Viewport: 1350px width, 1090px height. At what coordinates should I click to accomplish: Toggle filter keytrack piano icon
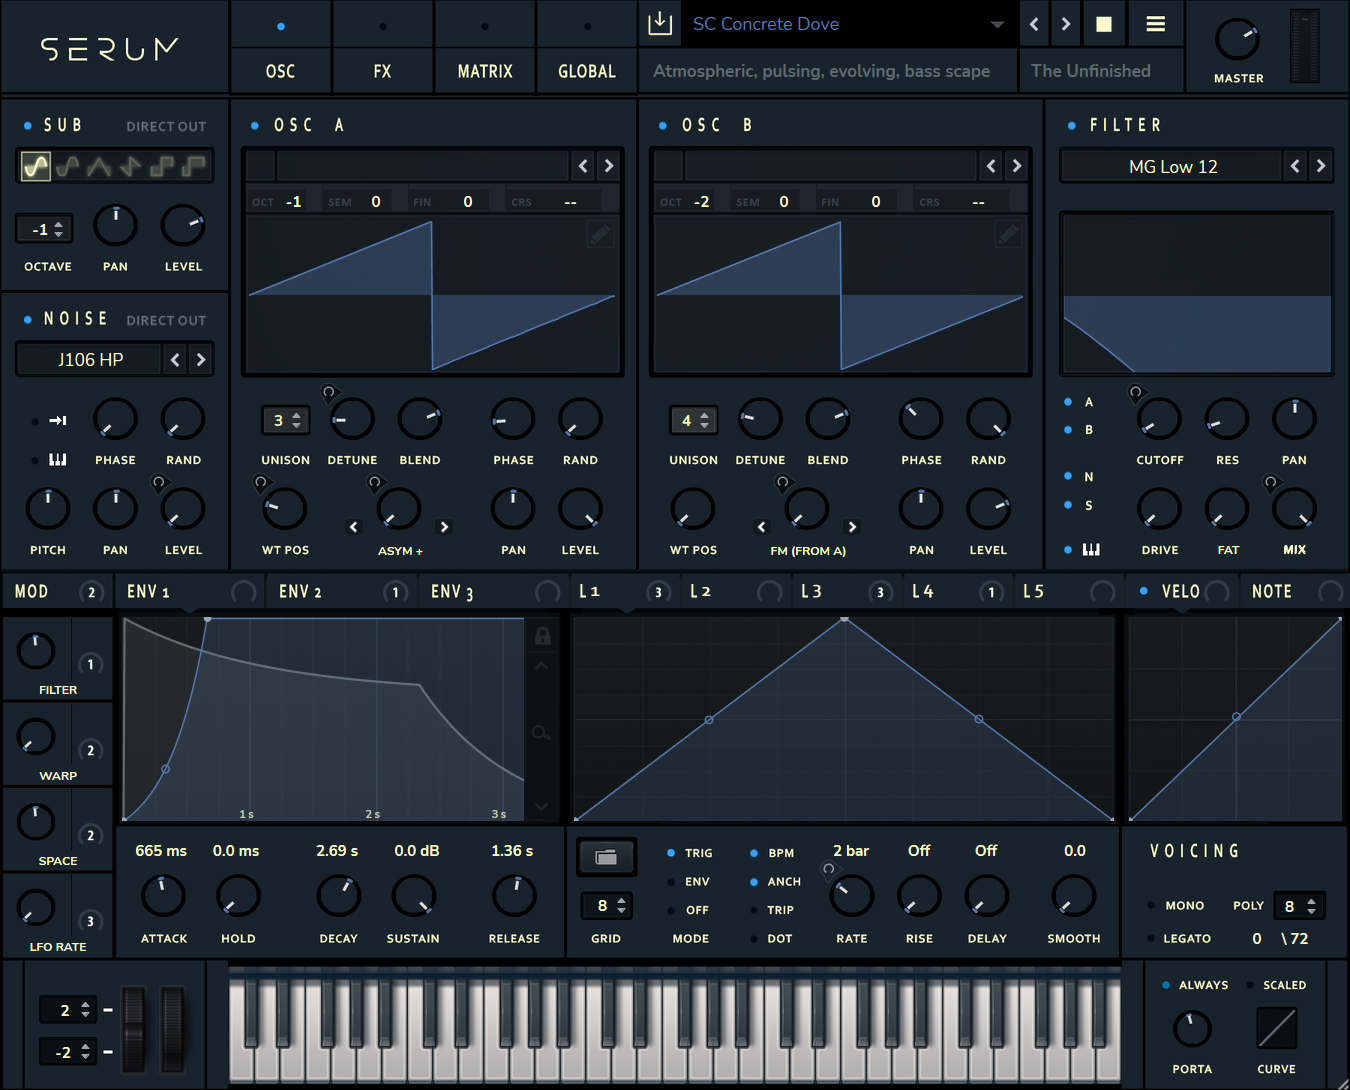(1091, 549)
